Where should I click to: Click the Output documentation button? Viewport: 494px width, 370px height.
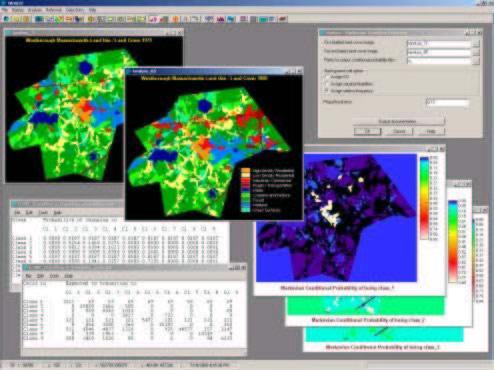pyautogui.click(x=398, y=121)
